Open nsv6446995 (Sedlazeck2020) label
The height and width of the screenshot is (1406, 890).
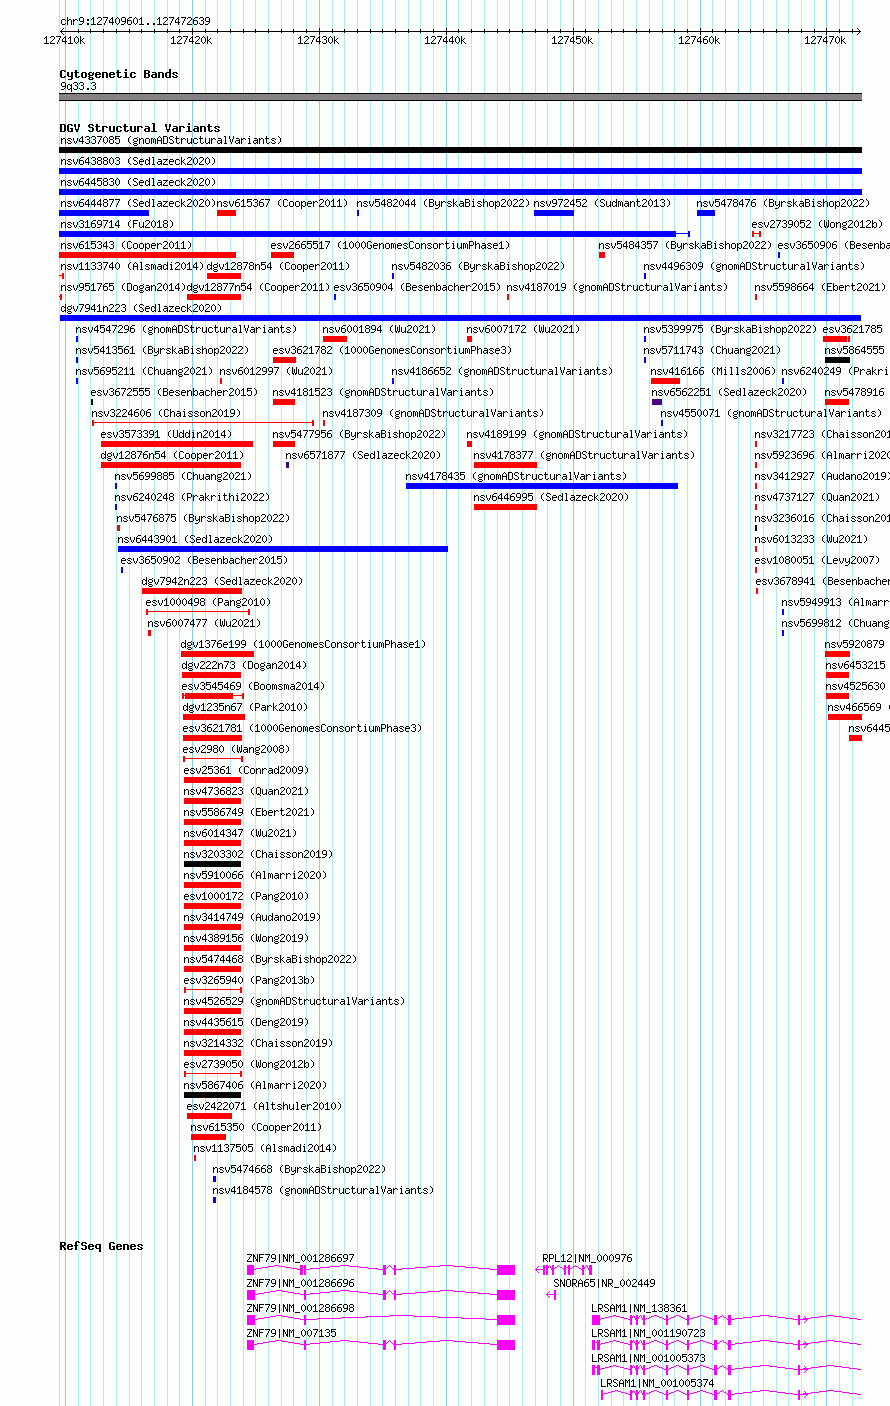551,497
